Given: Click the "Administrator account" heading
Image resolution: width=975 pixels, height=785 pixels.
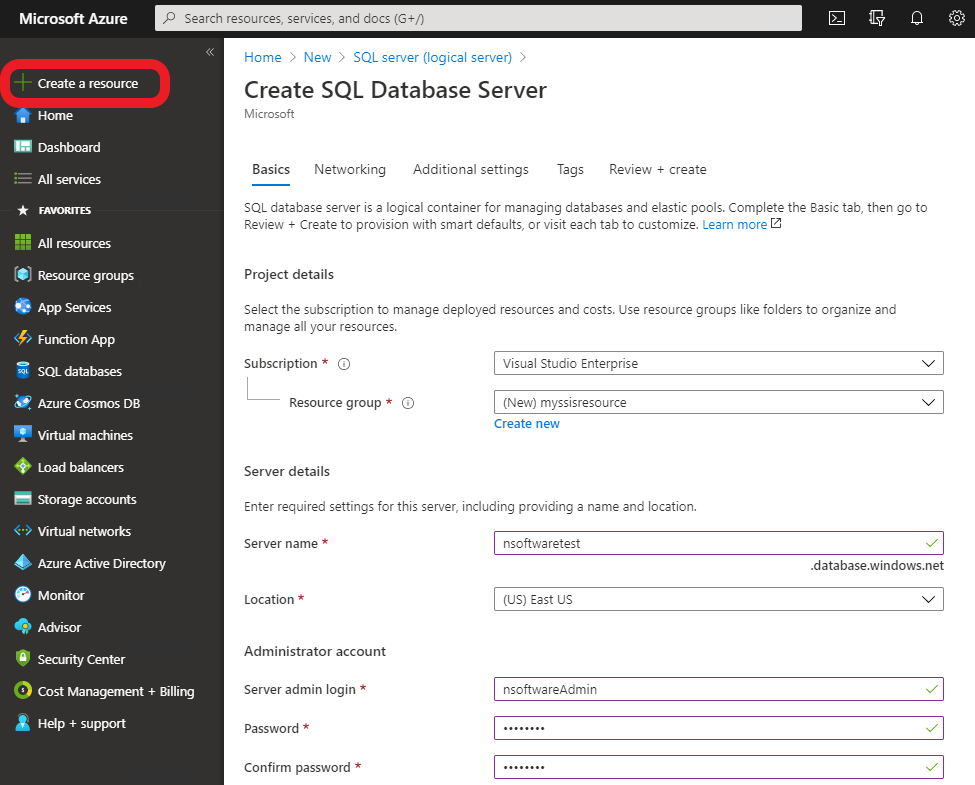Looking at the screenshot, I should pos(315,651).
